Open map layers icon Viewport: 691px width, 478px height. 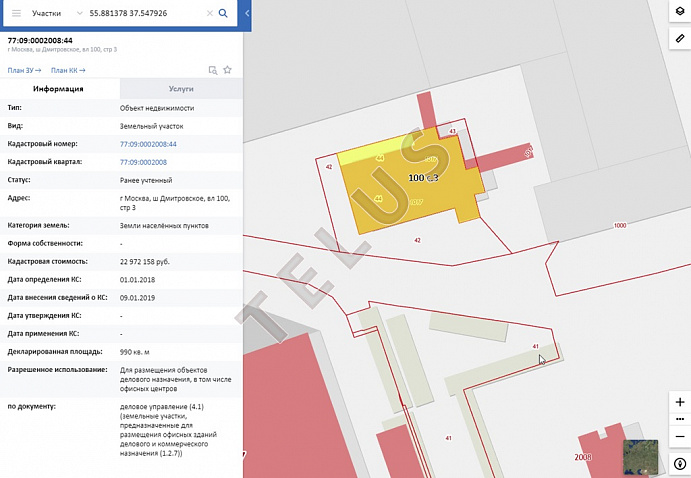point(680,11)
